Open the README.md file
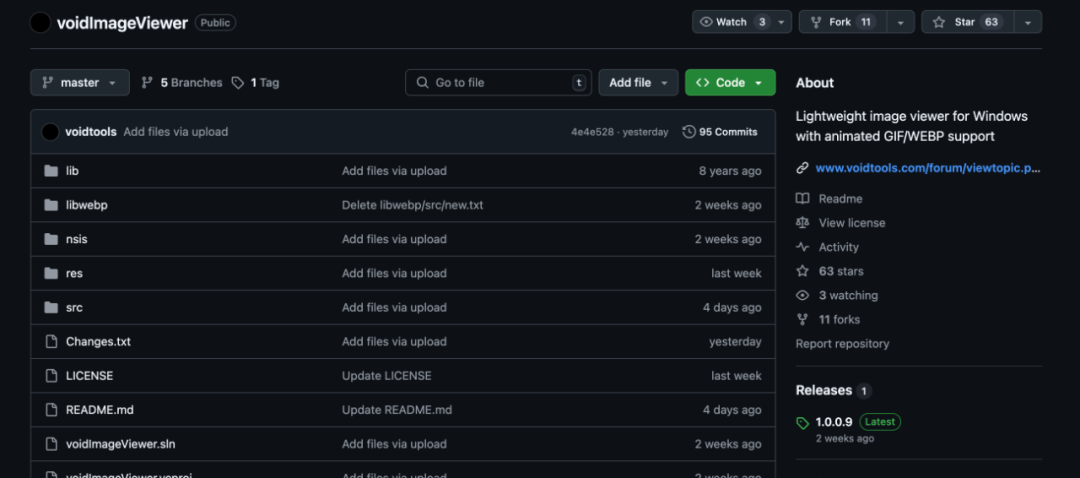 tap(100, 410)
